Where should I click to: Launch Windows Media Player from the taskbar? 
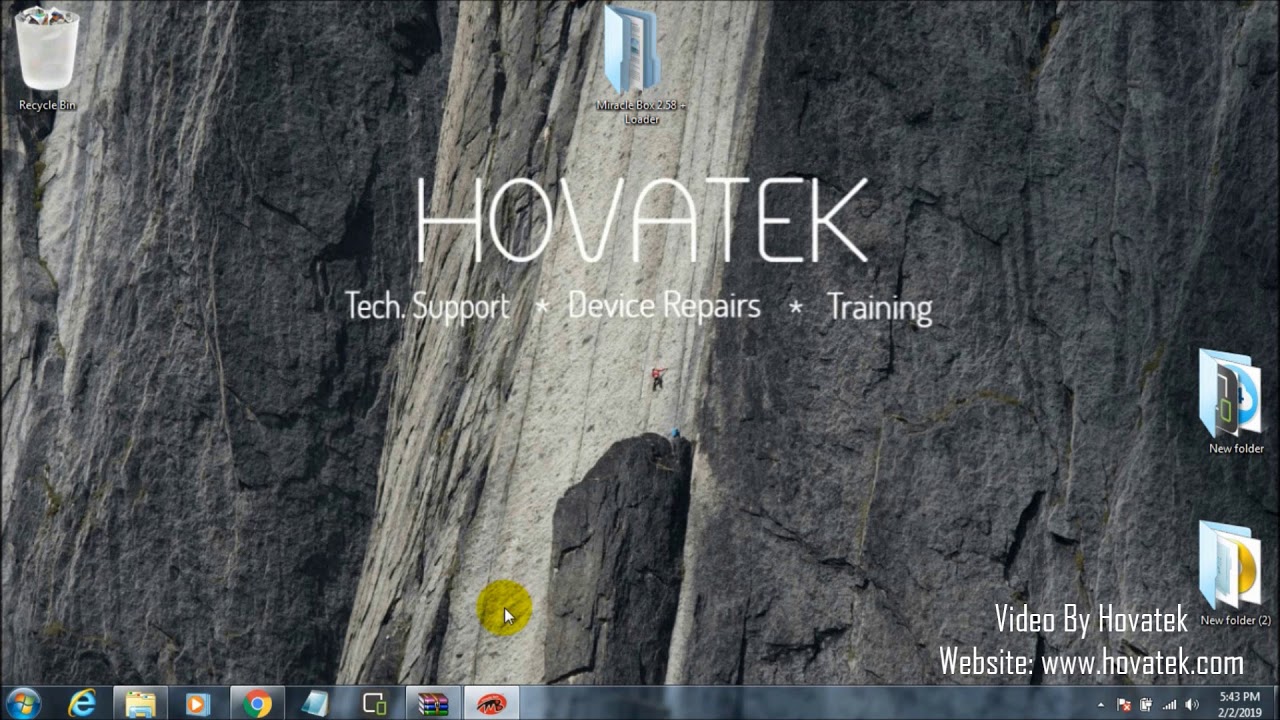(198, 704)
